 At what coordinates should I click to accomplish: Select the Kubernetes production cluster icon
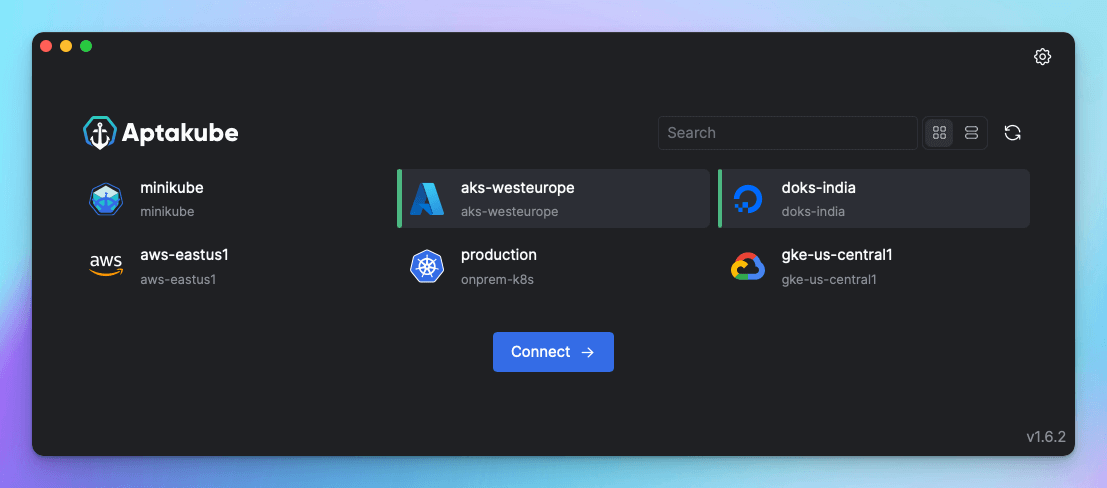pyautogui.click(x=427, y=266)
